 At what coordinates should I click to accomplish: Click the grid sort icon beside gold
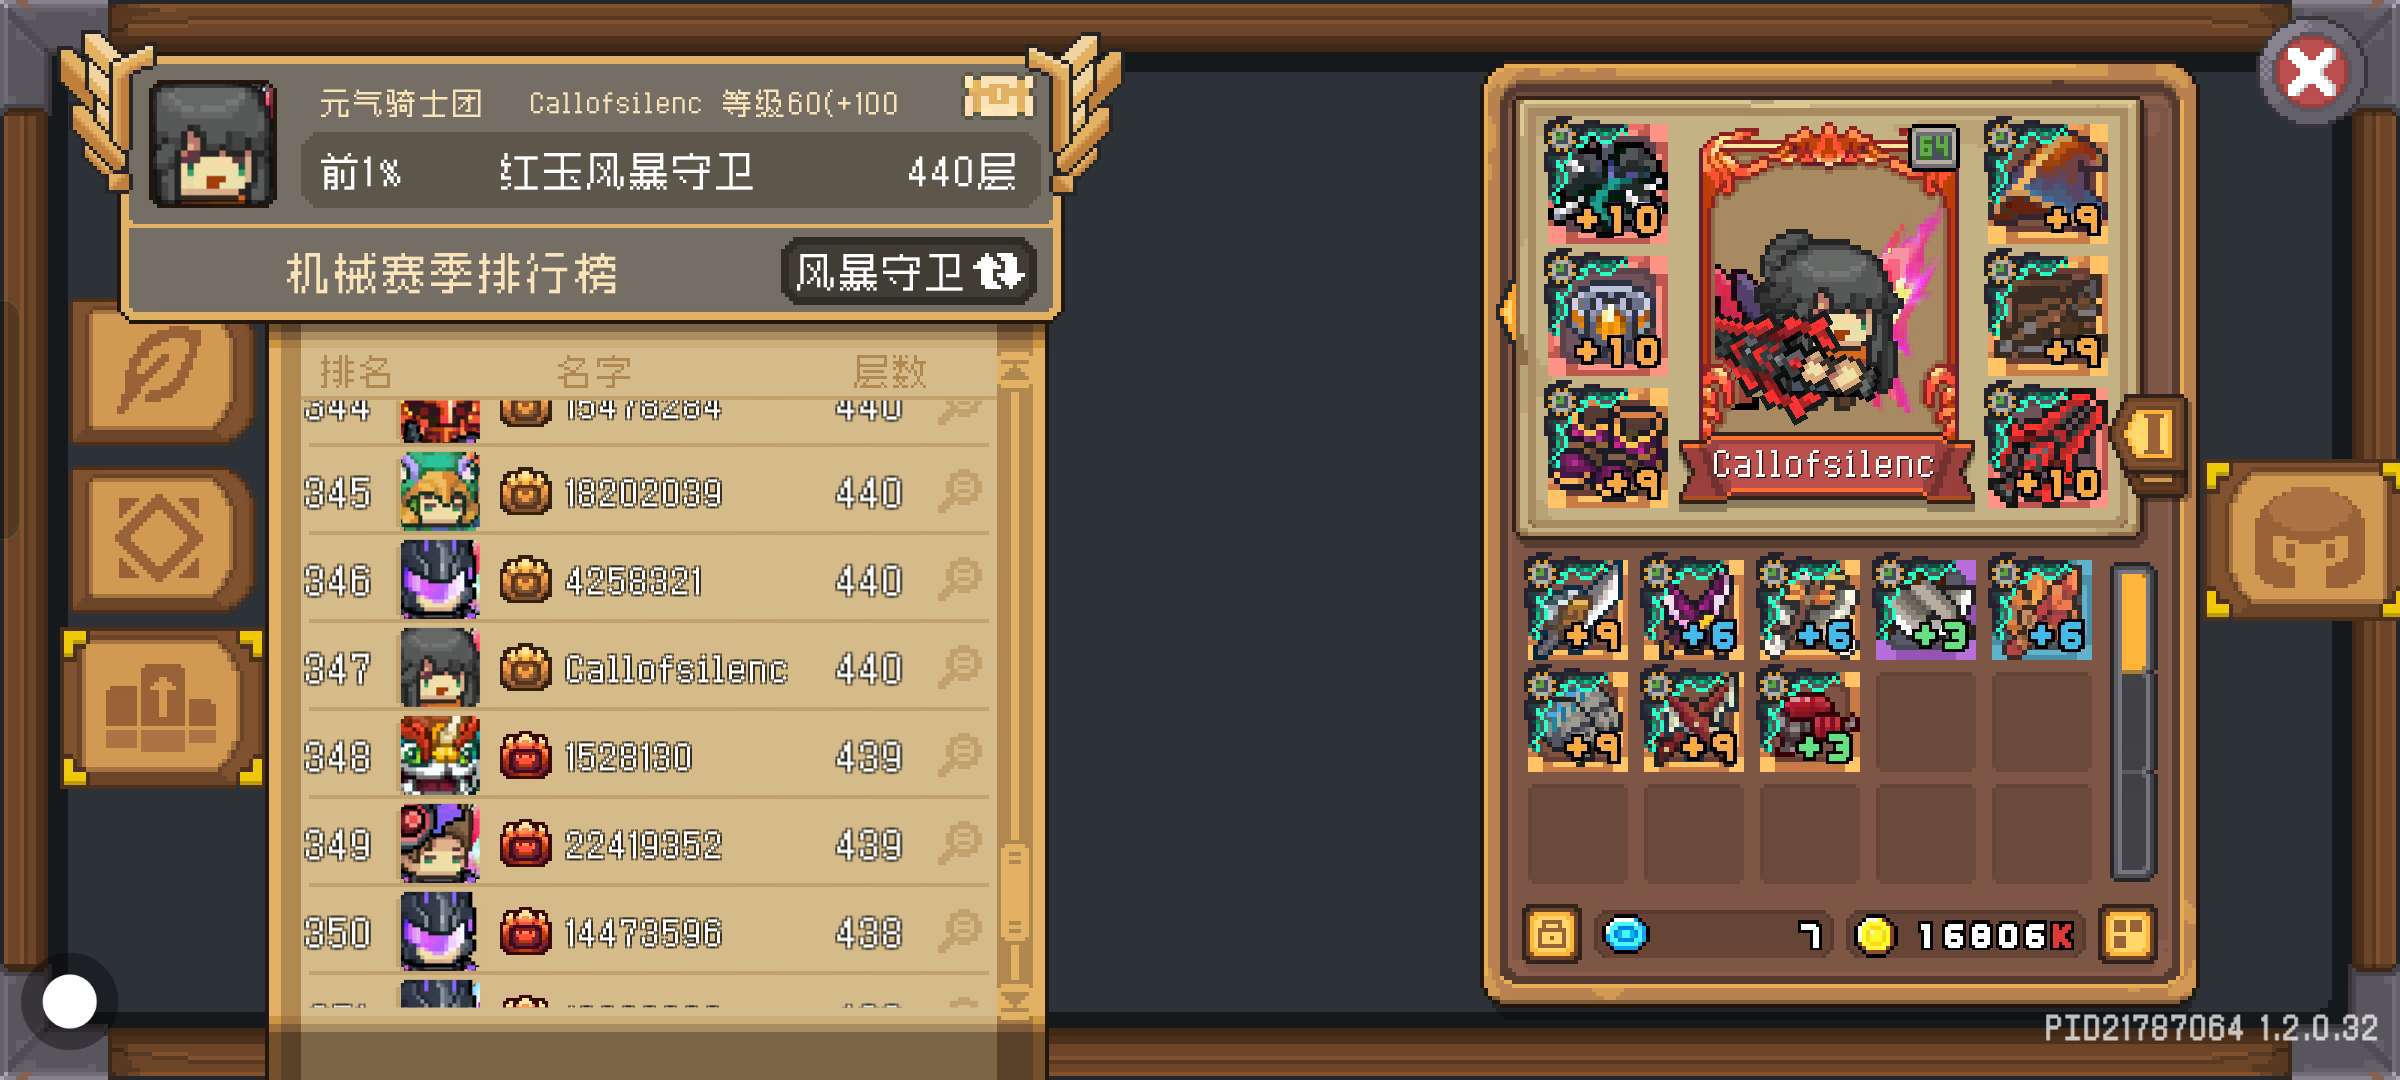tap(2127, 935)
